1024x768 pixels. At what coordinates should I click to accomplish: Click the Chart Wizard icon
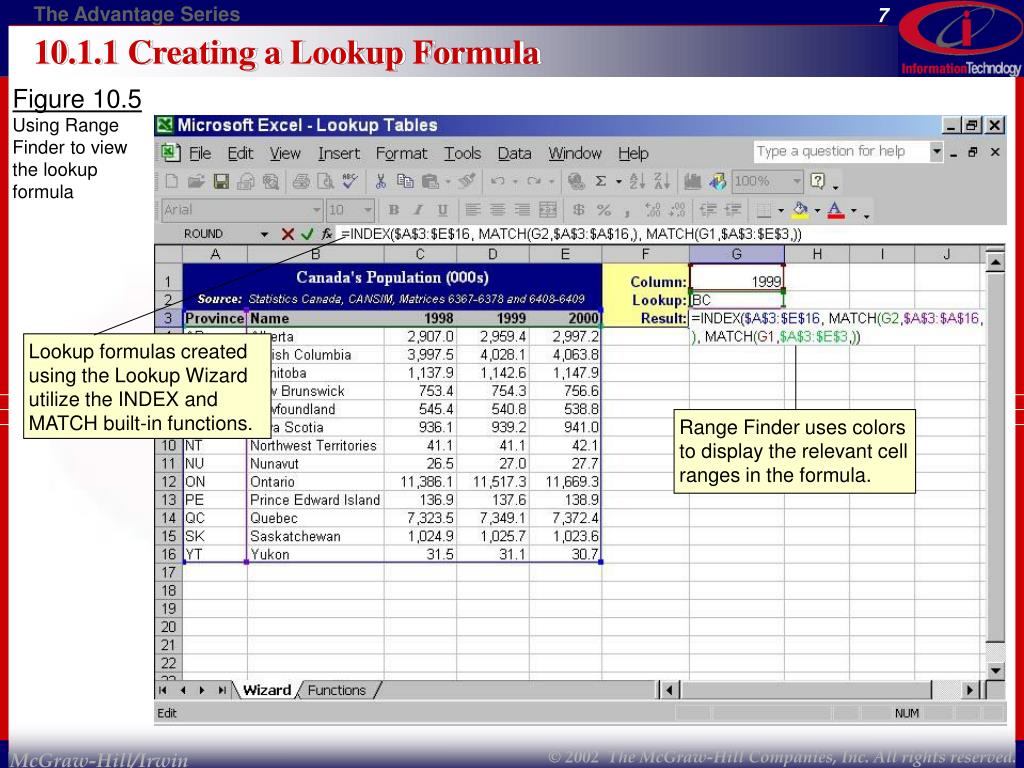click(692, 182)
